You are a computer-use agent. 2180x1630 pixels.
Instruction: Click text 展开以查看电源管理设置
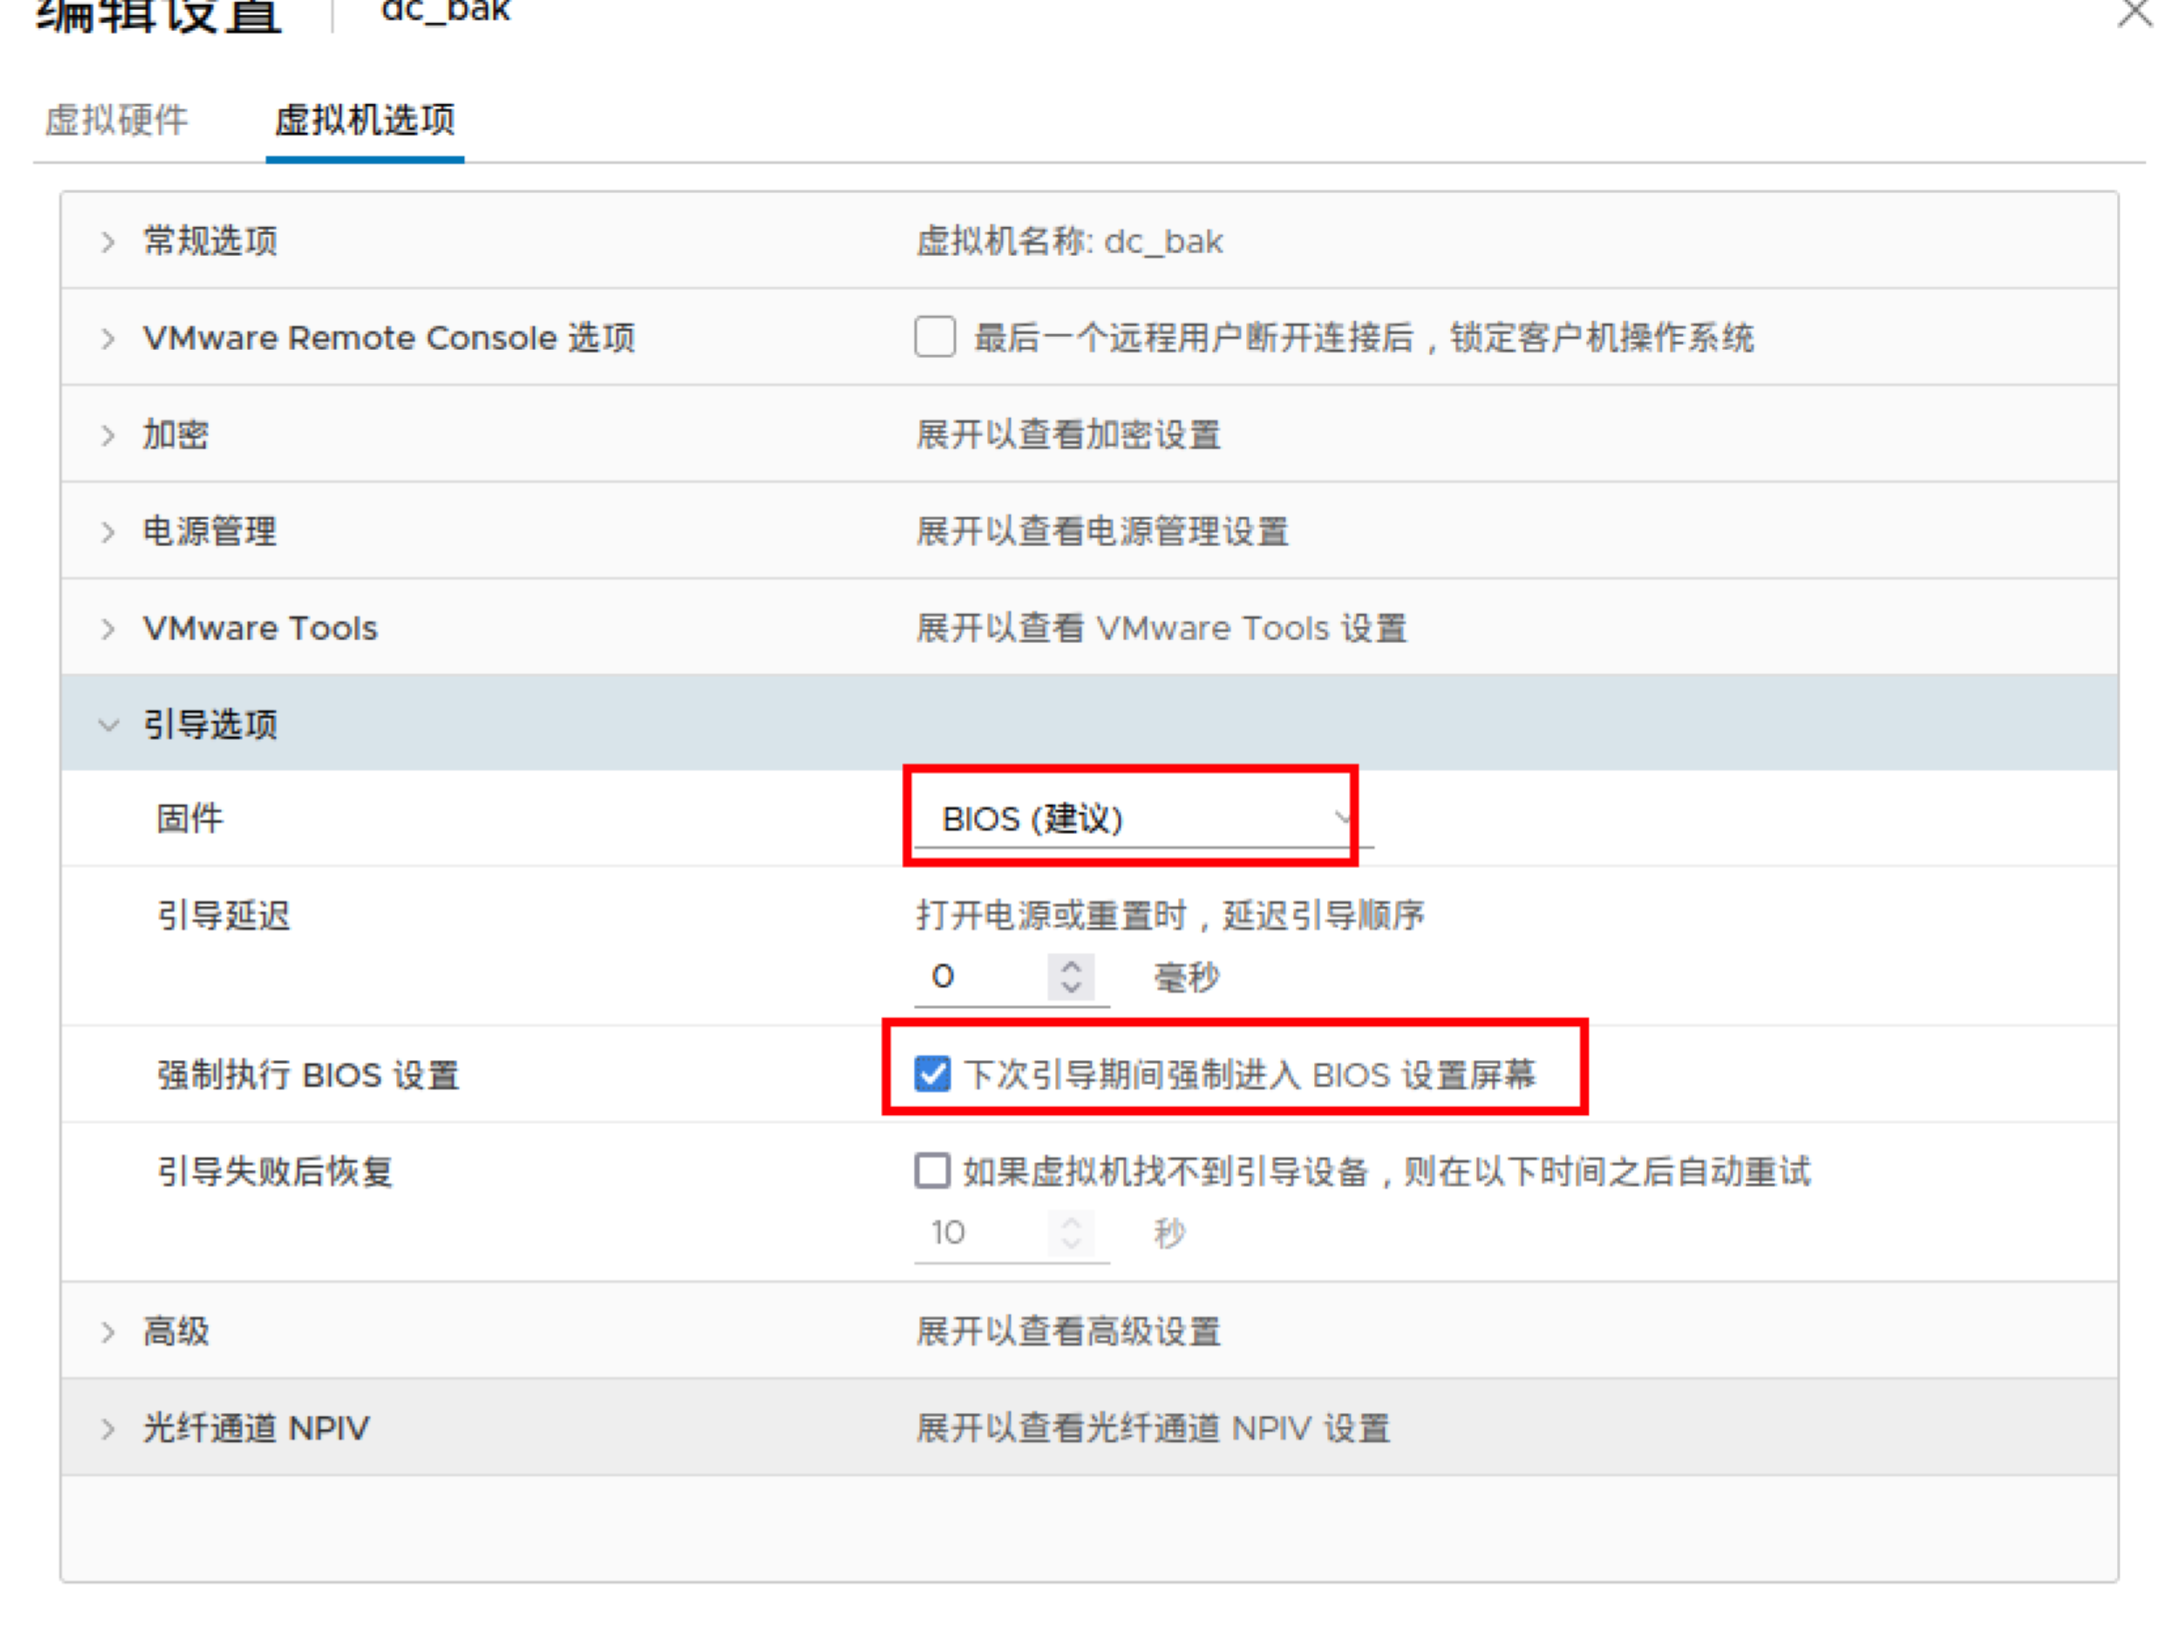pyautogui.click(x=1102, y=532)
